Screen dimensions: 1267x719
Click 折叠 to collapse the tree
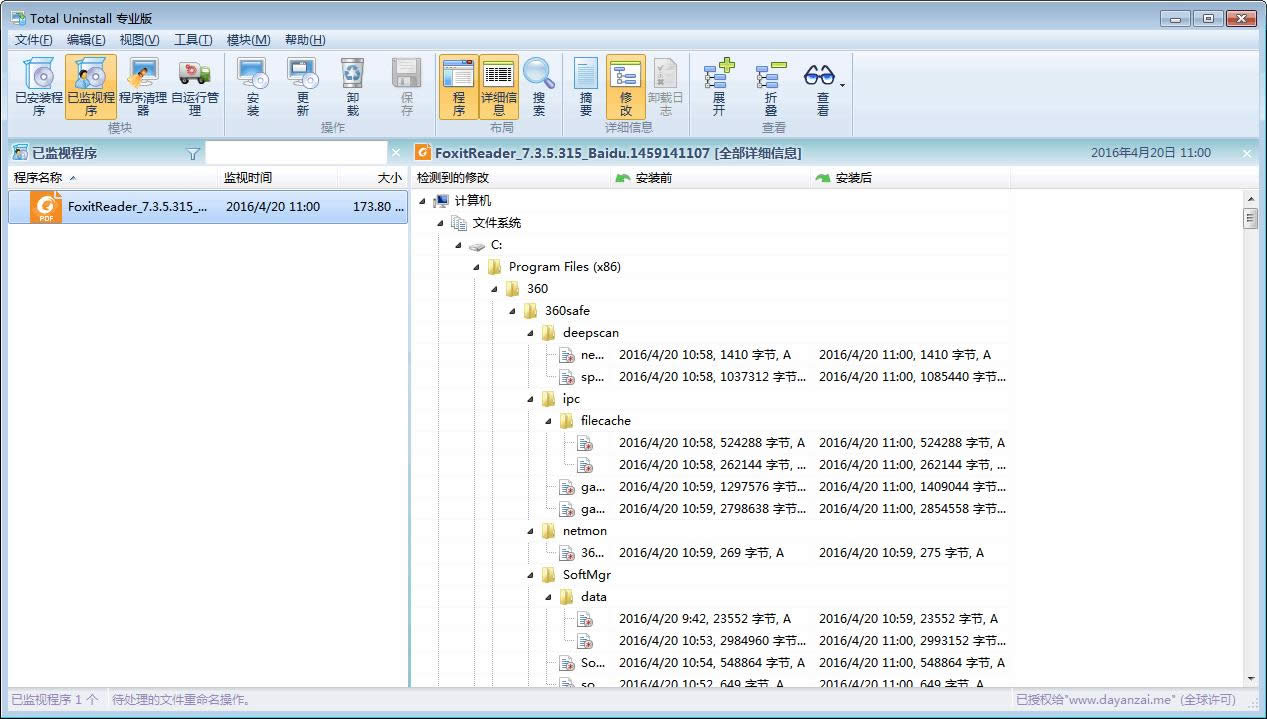pyautogui.click(x=771, y=85)
